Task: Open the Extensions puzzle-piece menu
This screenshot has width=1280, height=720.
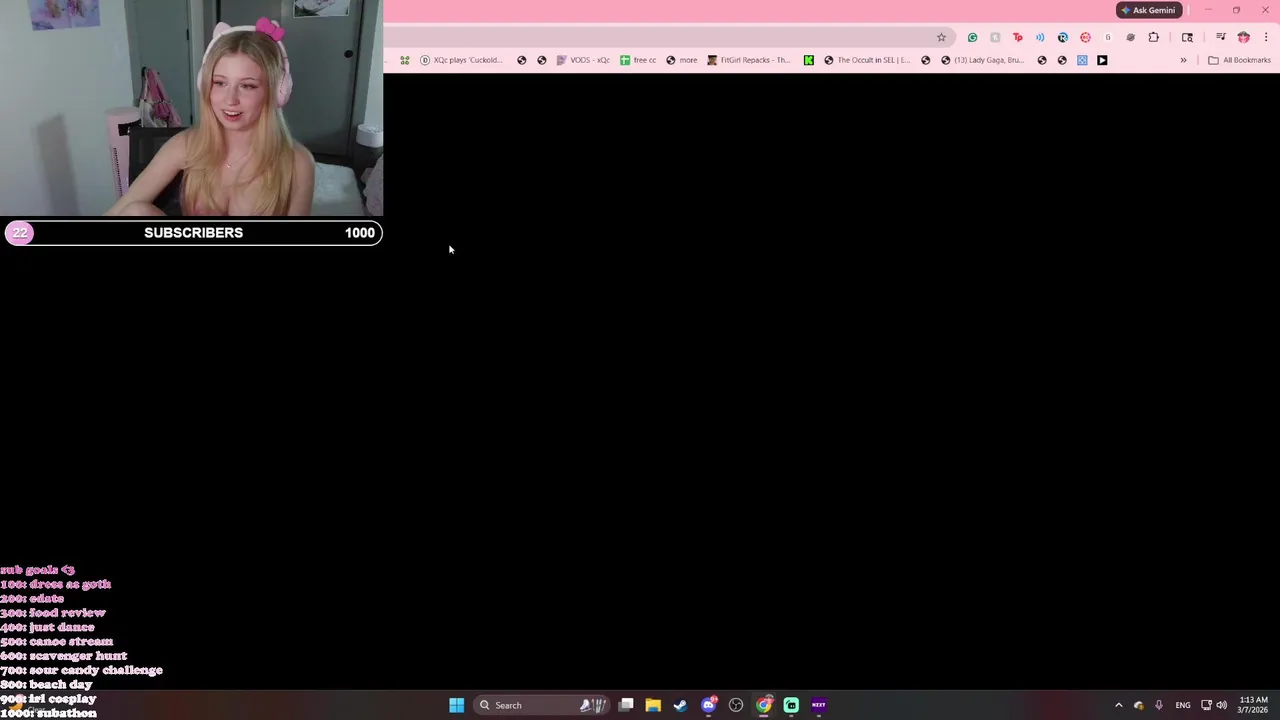Action: 1153,37
